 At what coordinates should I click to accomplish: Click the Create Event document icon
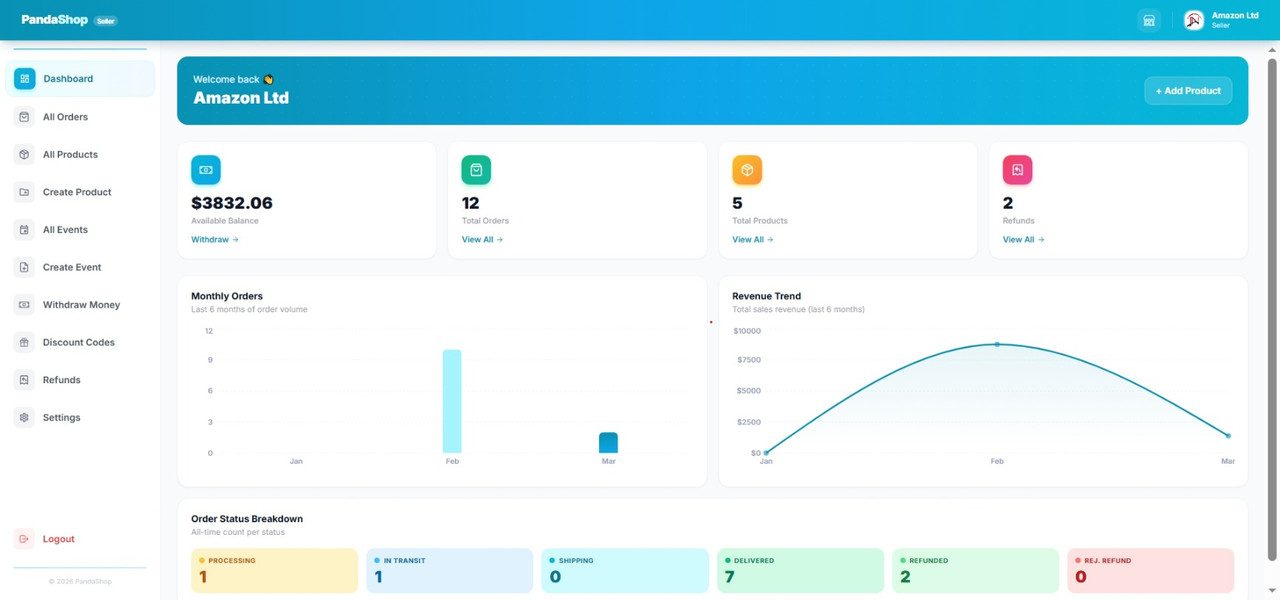click(24, 267)
